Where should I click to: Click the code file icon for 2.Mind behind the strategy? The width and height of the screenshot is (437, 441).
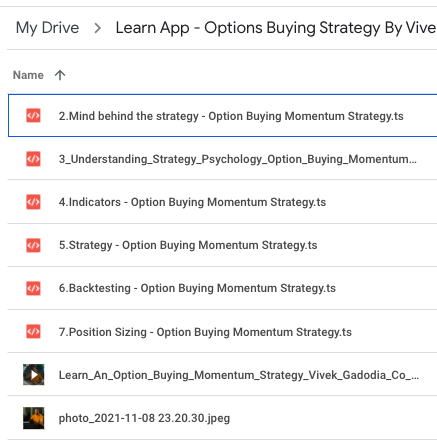point(33,116)
